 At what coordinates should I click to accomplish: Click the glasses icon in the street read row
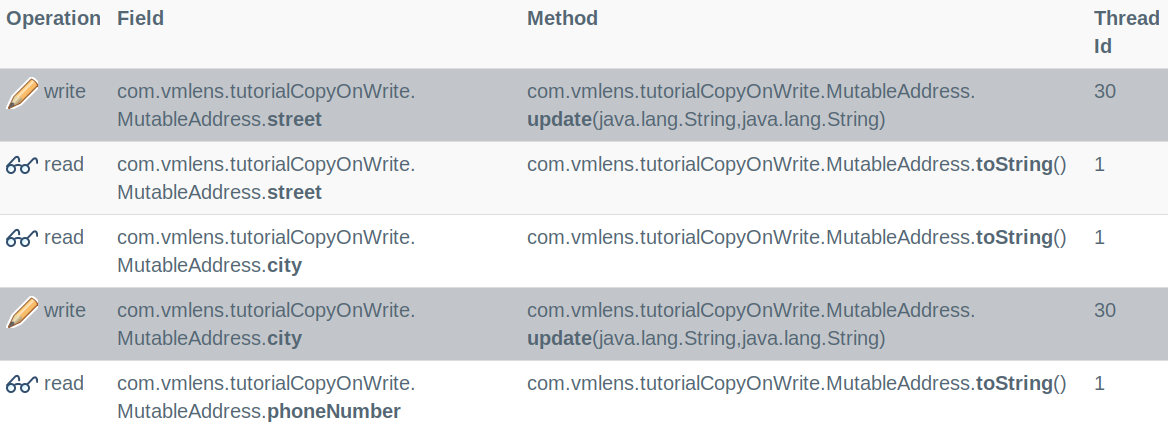pos(22,166)
